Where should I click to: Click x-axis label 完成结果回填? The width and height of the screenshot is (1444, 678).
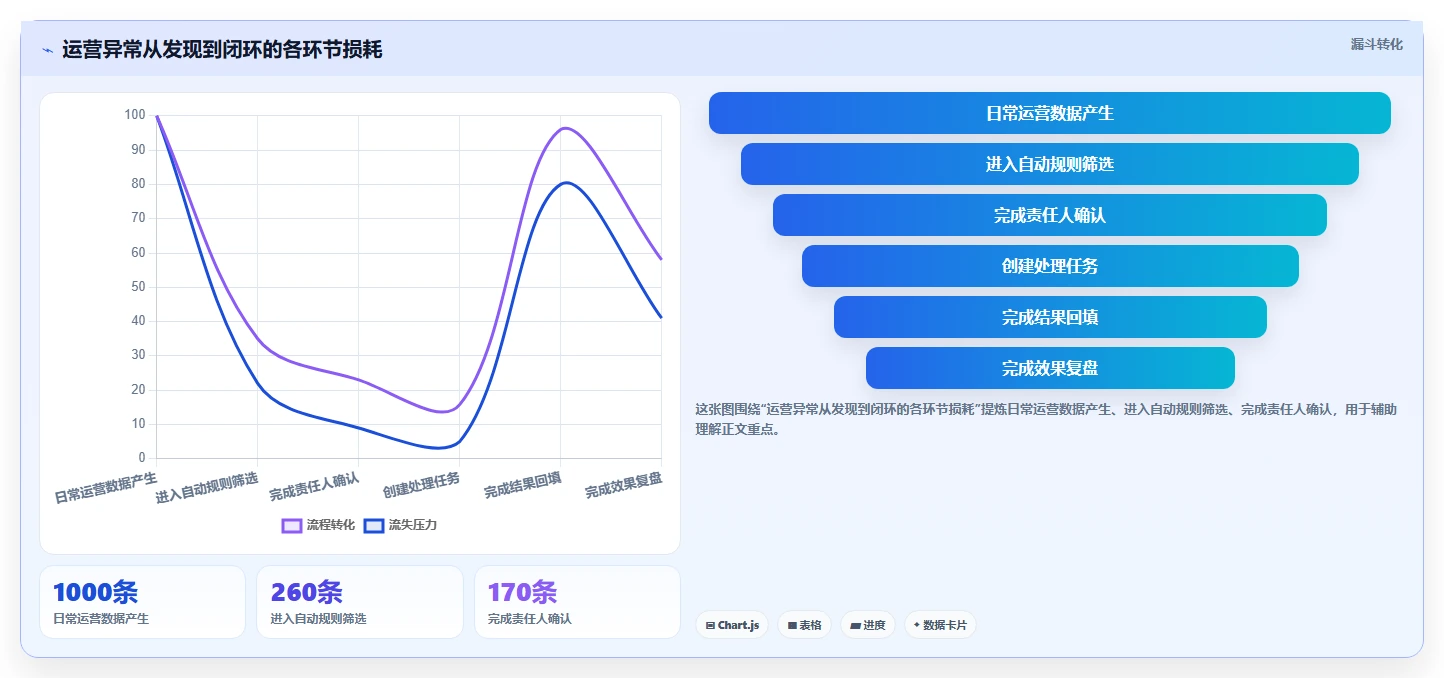pos(522,485)
